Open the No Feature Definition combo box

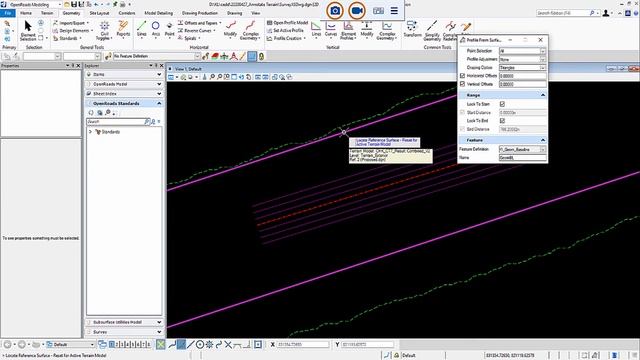pos(157,56)
